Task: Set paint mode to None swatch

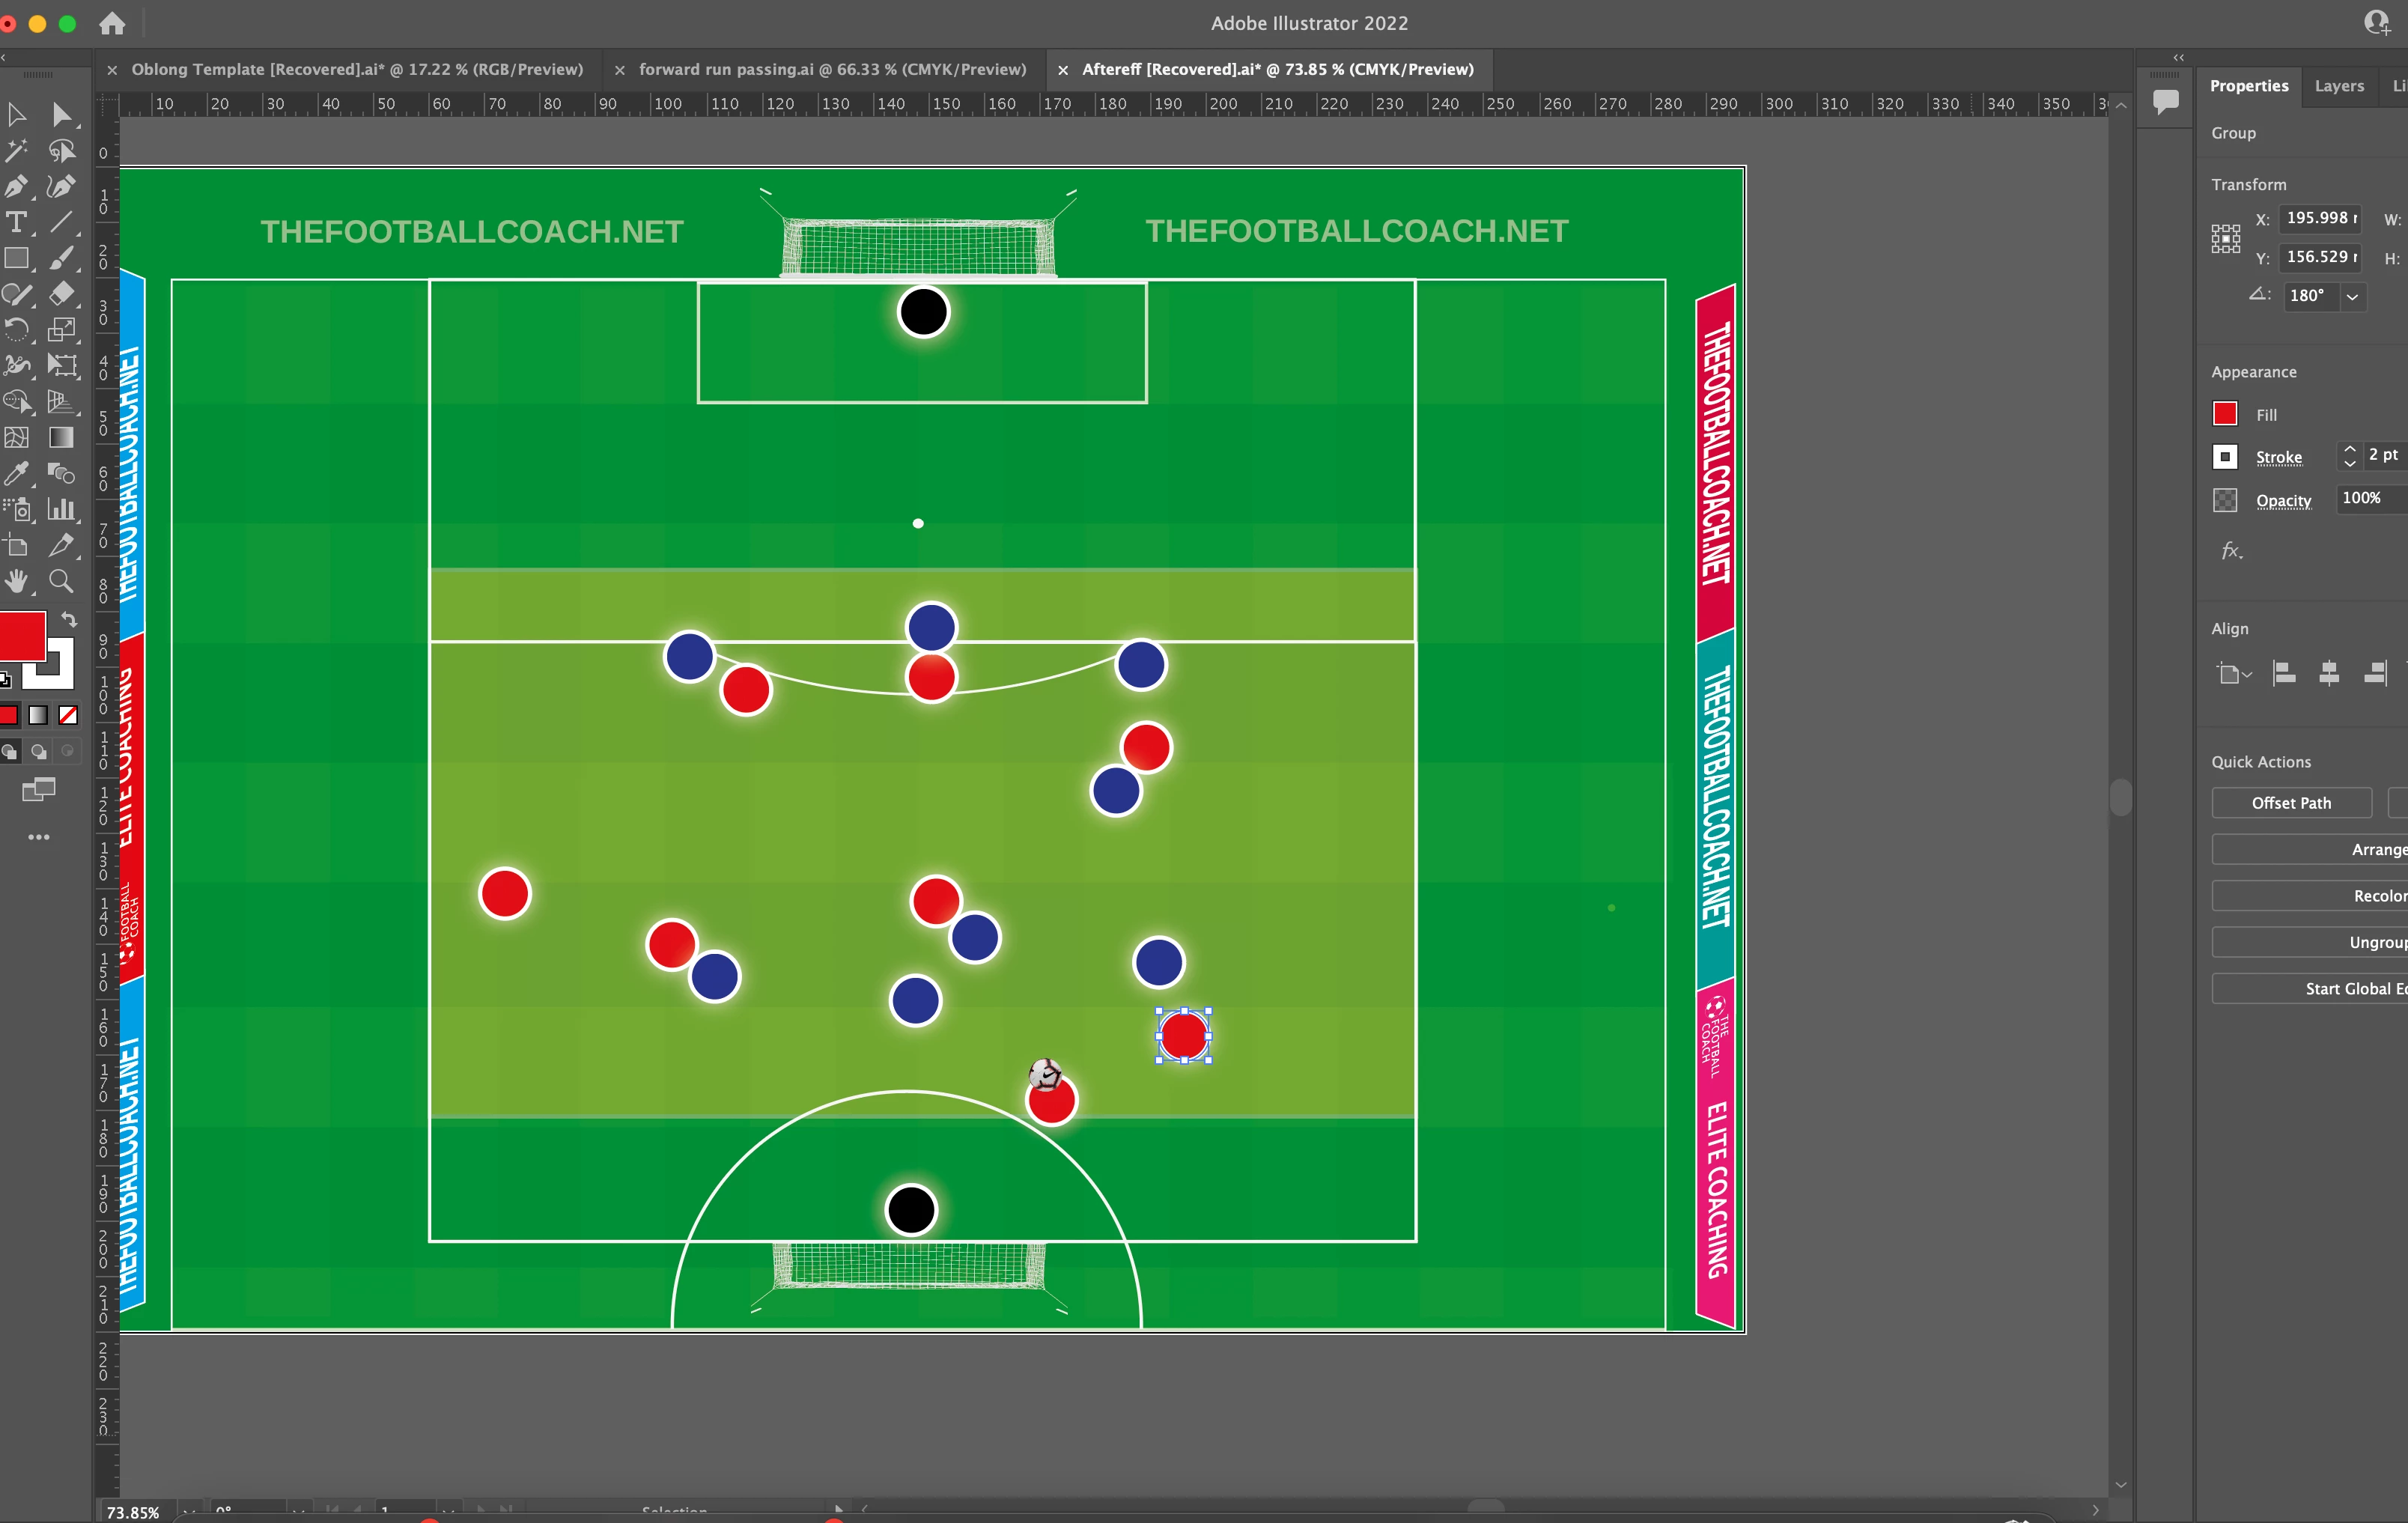Action: click(68, 715)
